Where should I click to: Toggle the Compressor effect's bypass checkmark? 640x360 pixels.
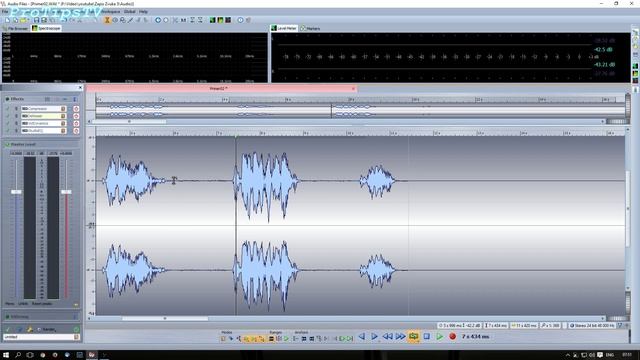click(7, 109)
